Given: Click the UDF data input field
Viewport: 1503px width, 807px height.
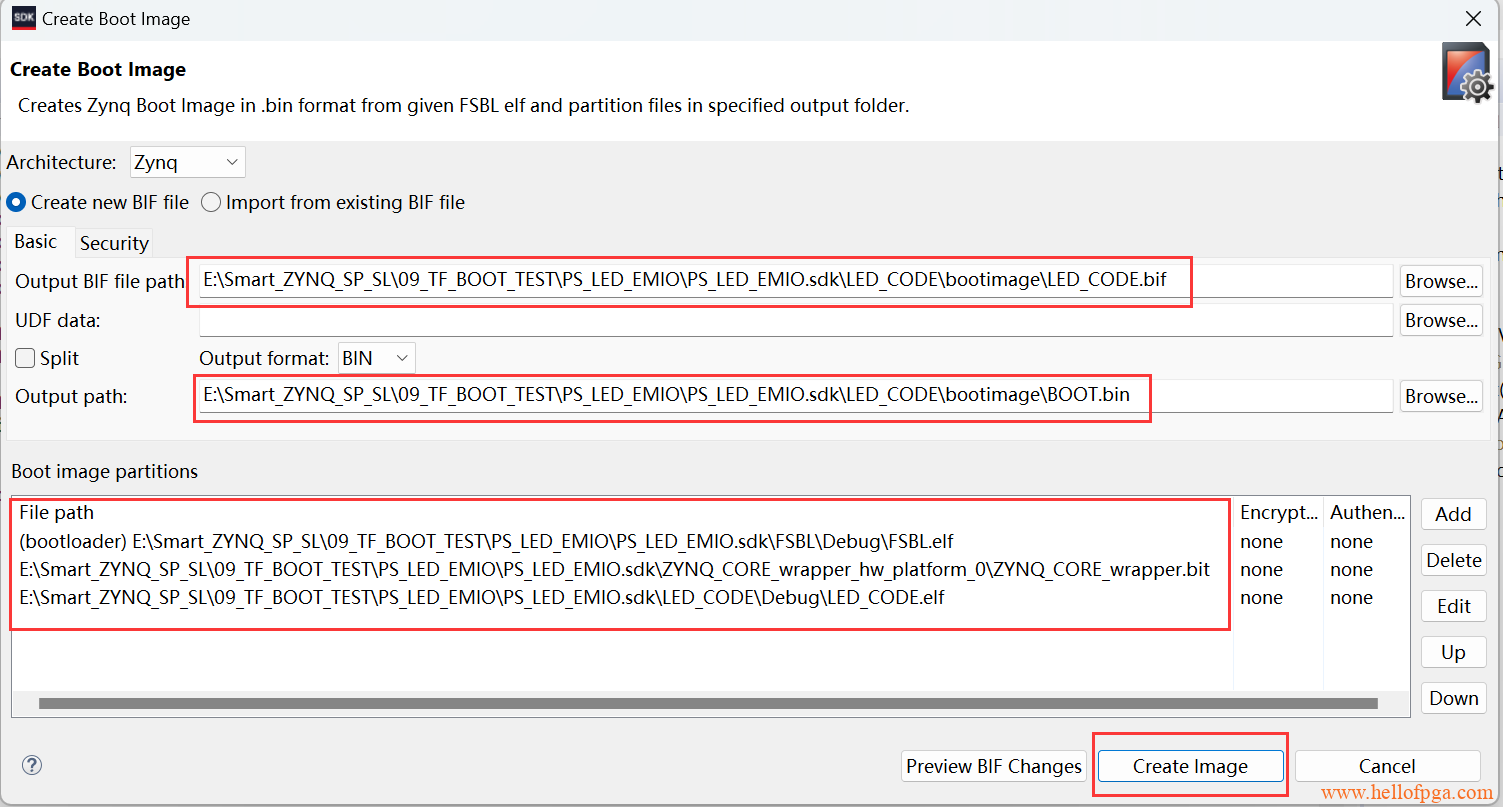Looking at the screenshot, I should [795, 320].
